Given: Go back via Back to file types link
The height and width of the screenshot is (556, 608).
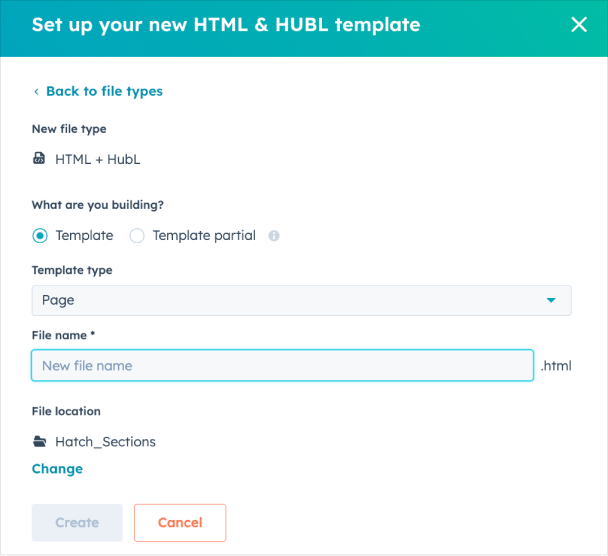Looking at the screenshot, I should [x=104, y=91].
